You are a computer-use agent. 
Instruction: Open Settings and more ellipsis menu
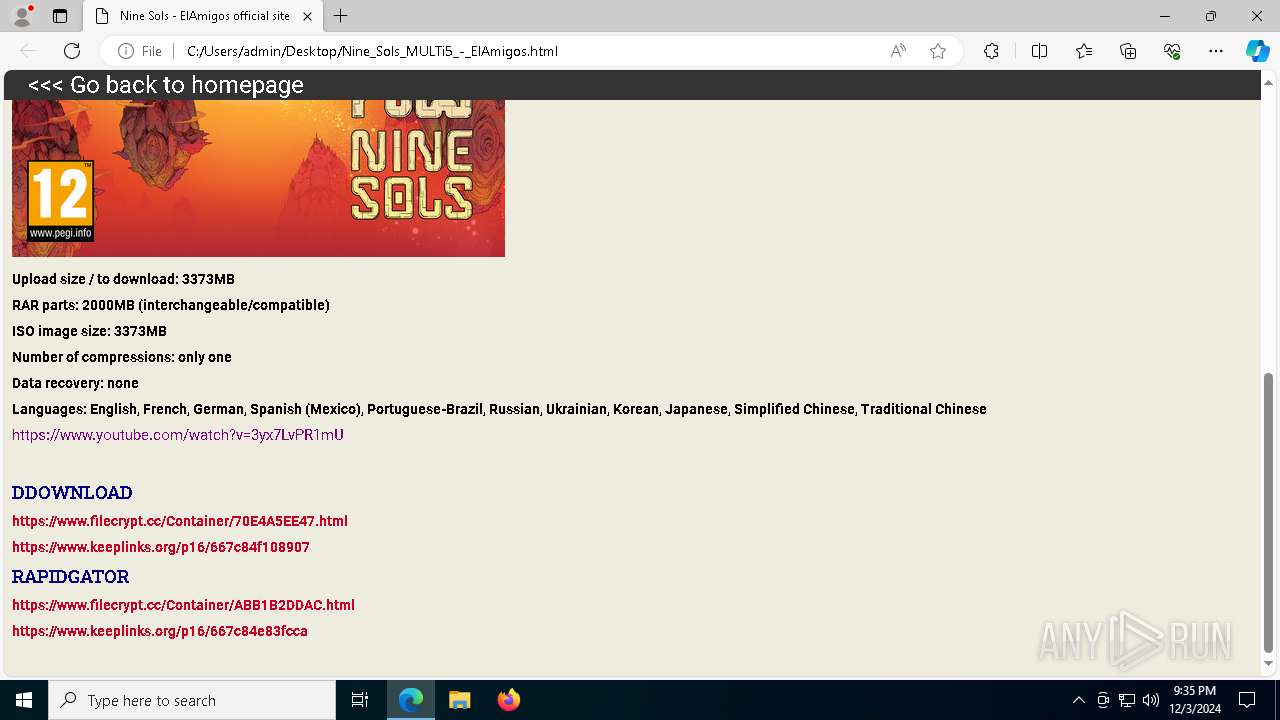(x=1216, y=51)
